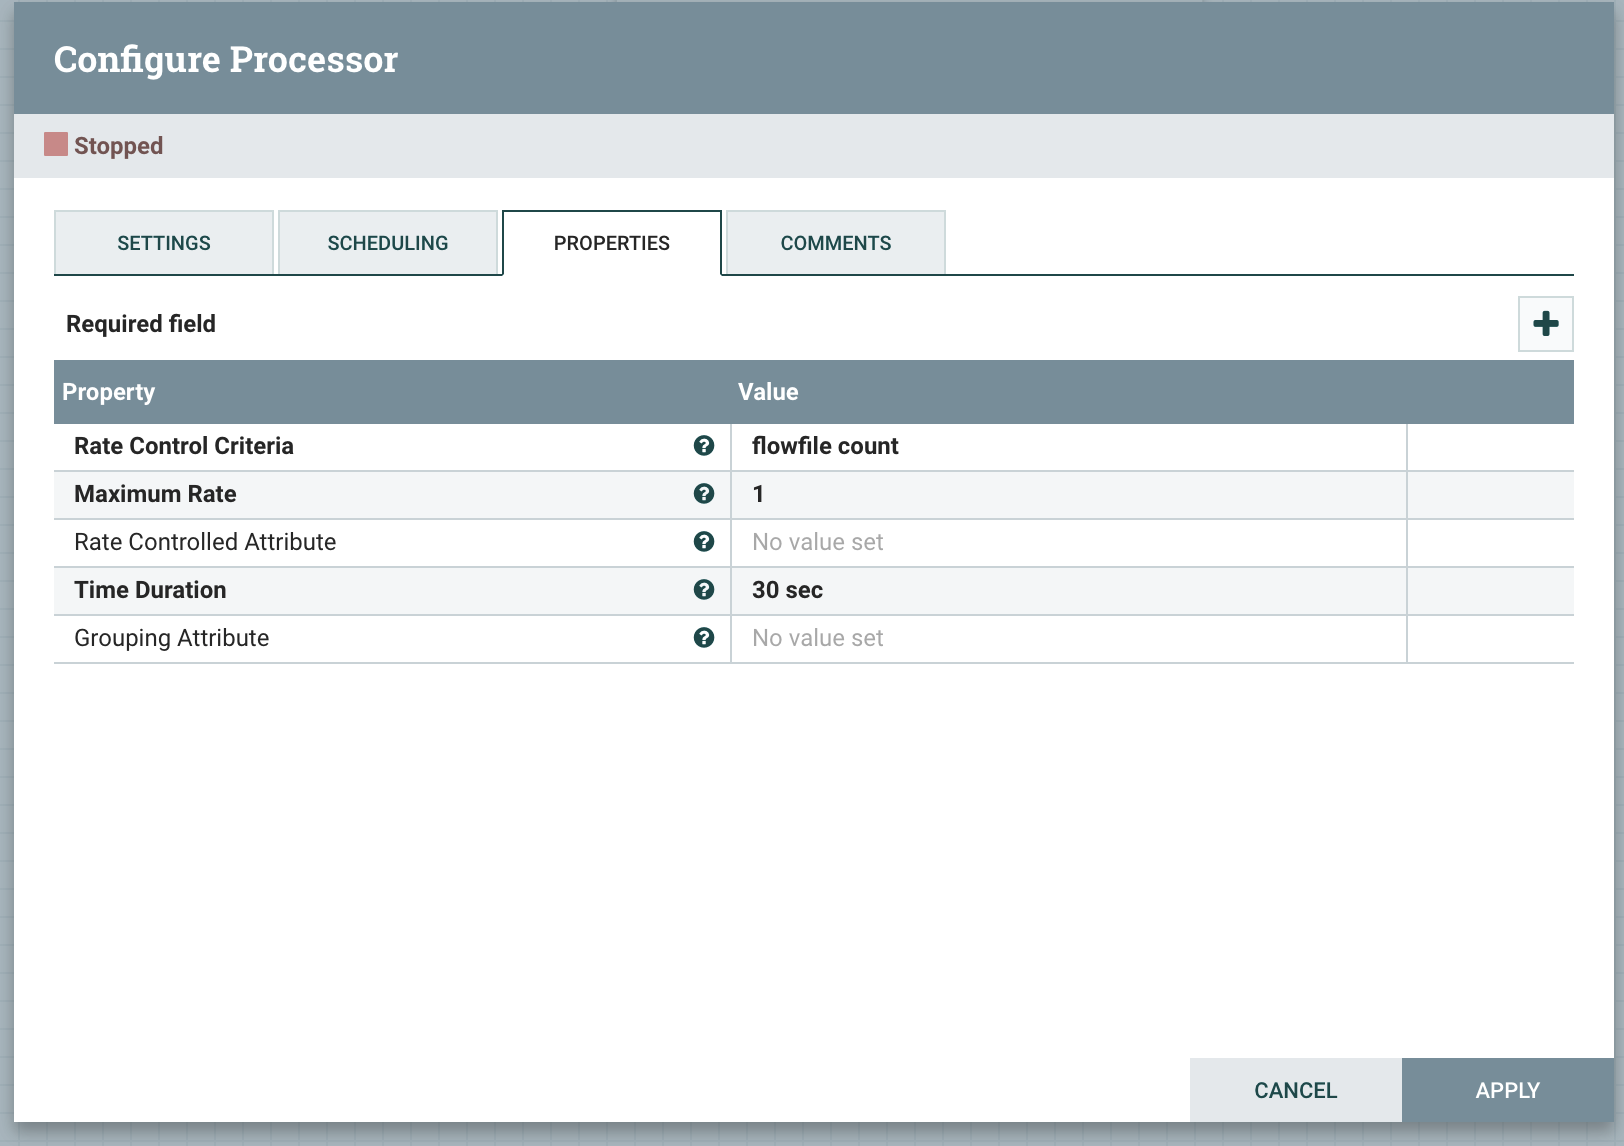Screen dimensions: 1624x1146
Task: Click the Value column header
Action: point(768,391)
